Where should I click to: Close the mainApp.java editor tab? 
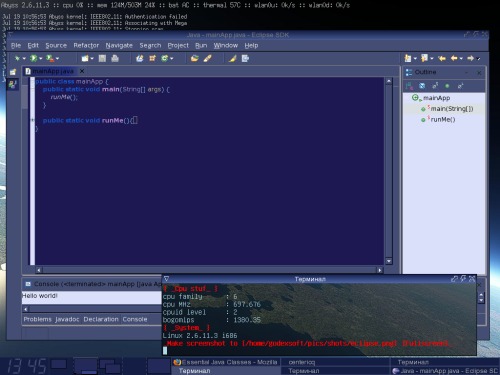tap(82, 71)
